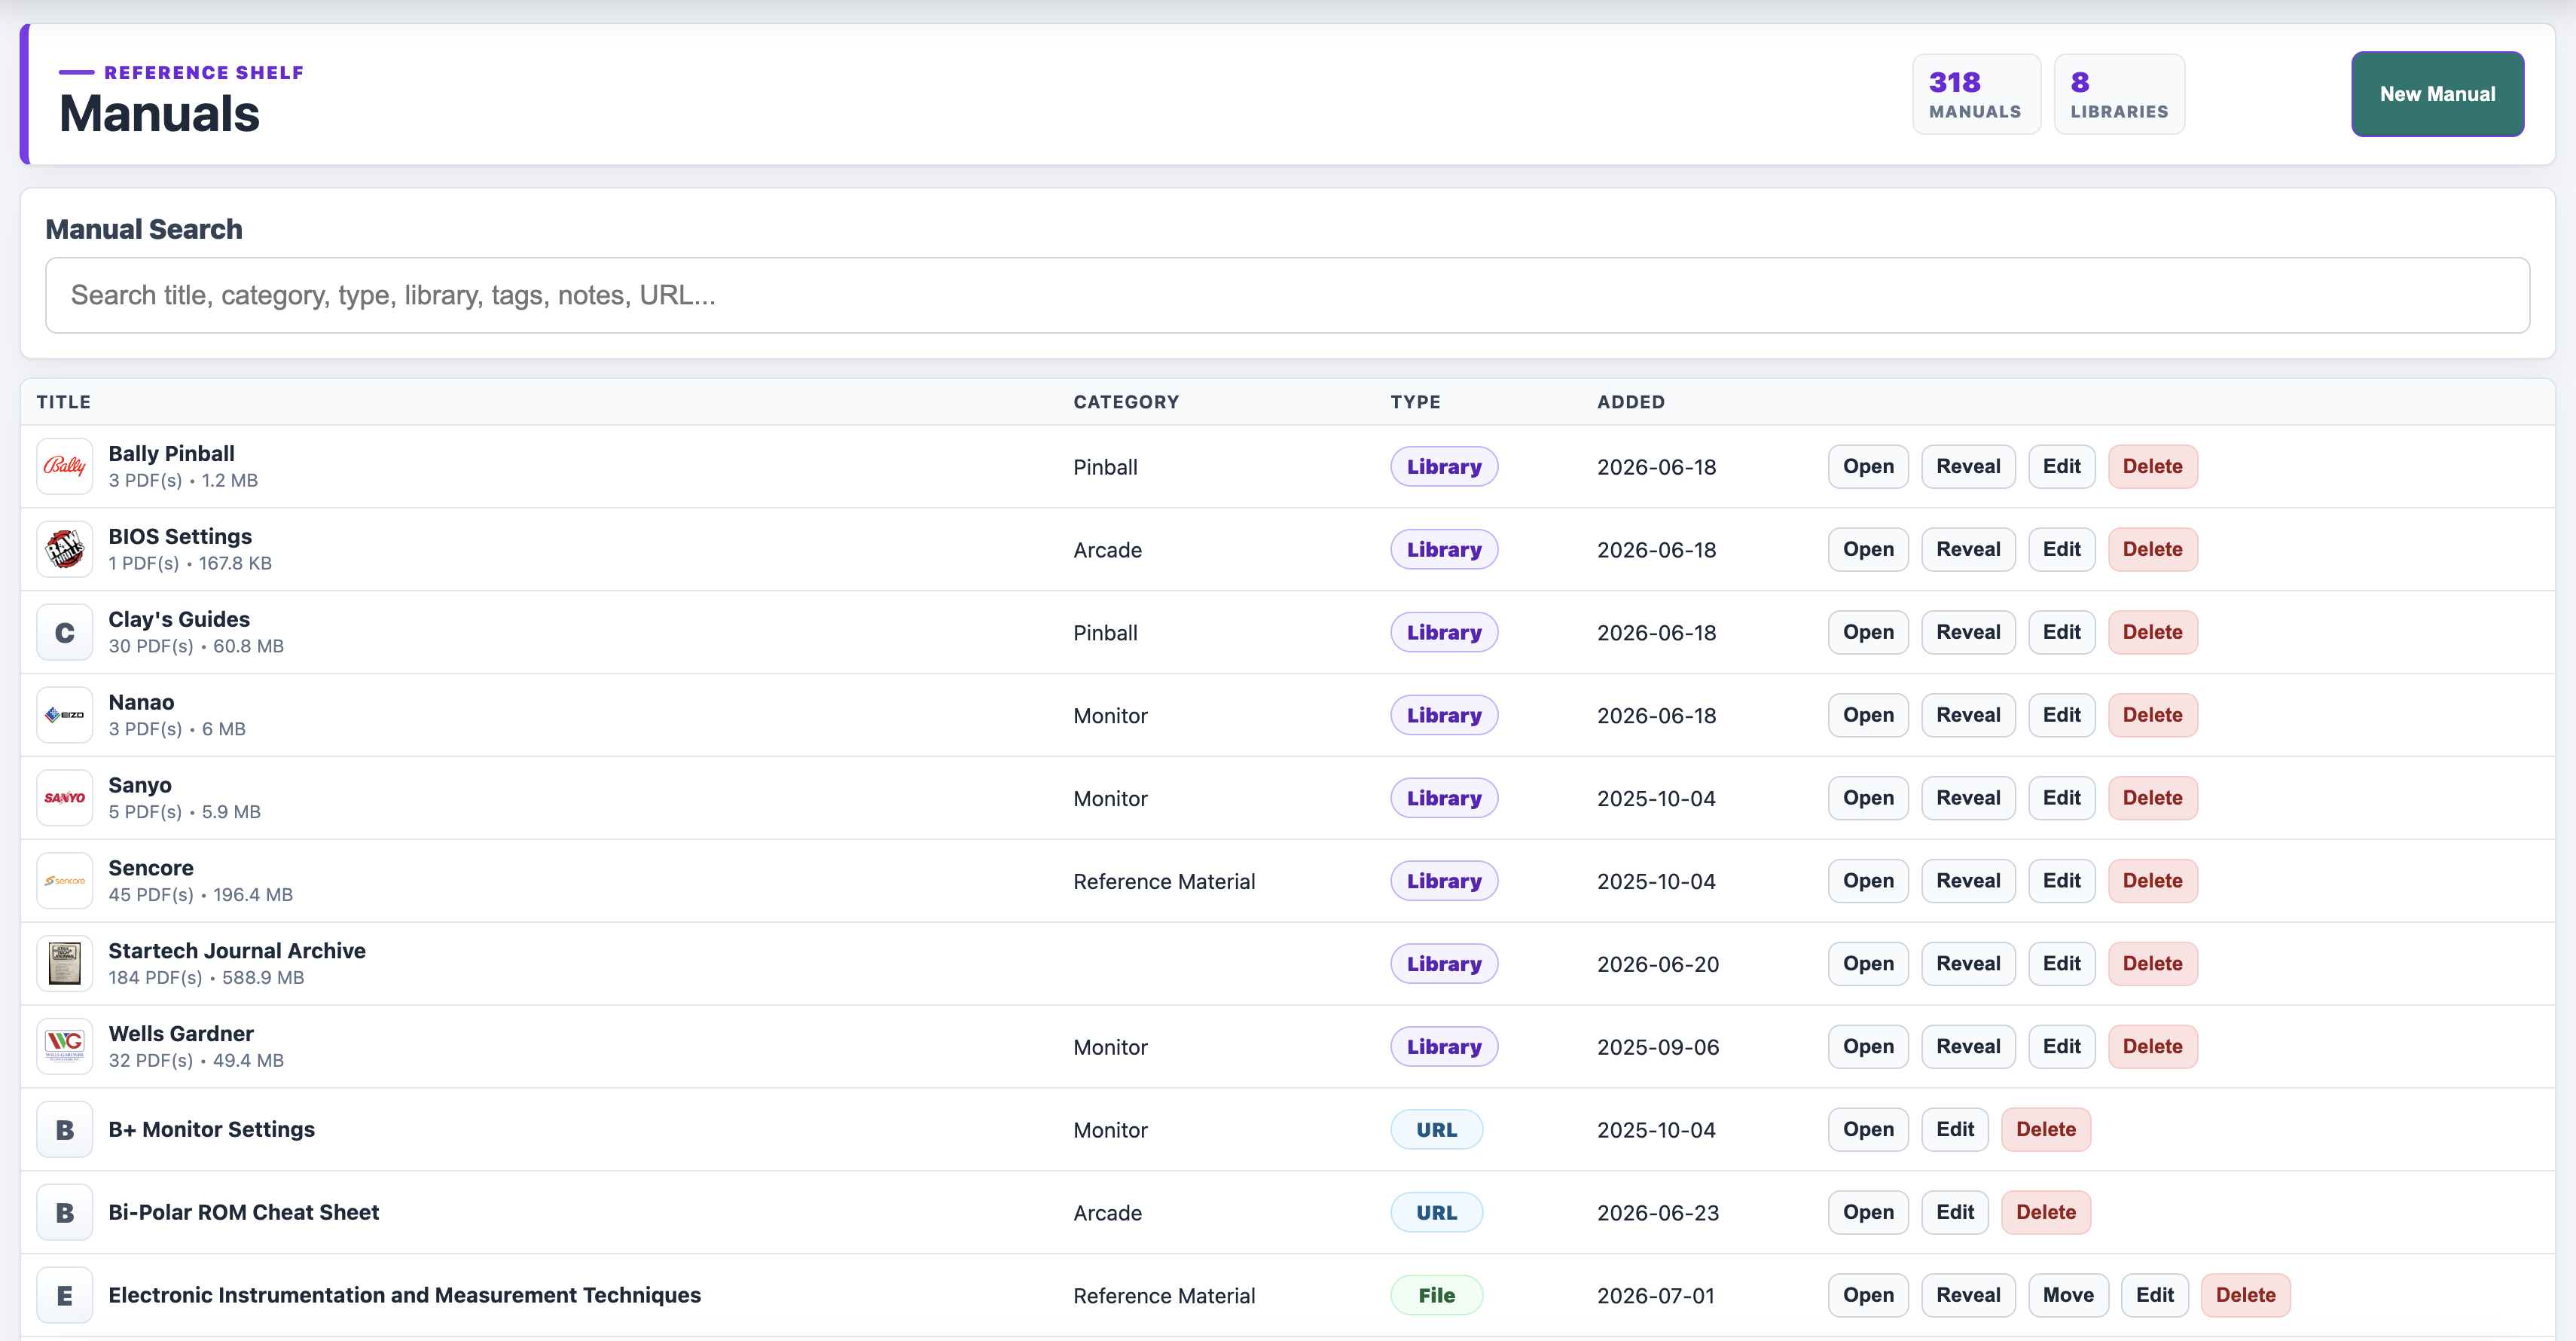Screen dimensions: 2576x1341
Task: Click the Sencore logo icon
Action: coord(65,881)
